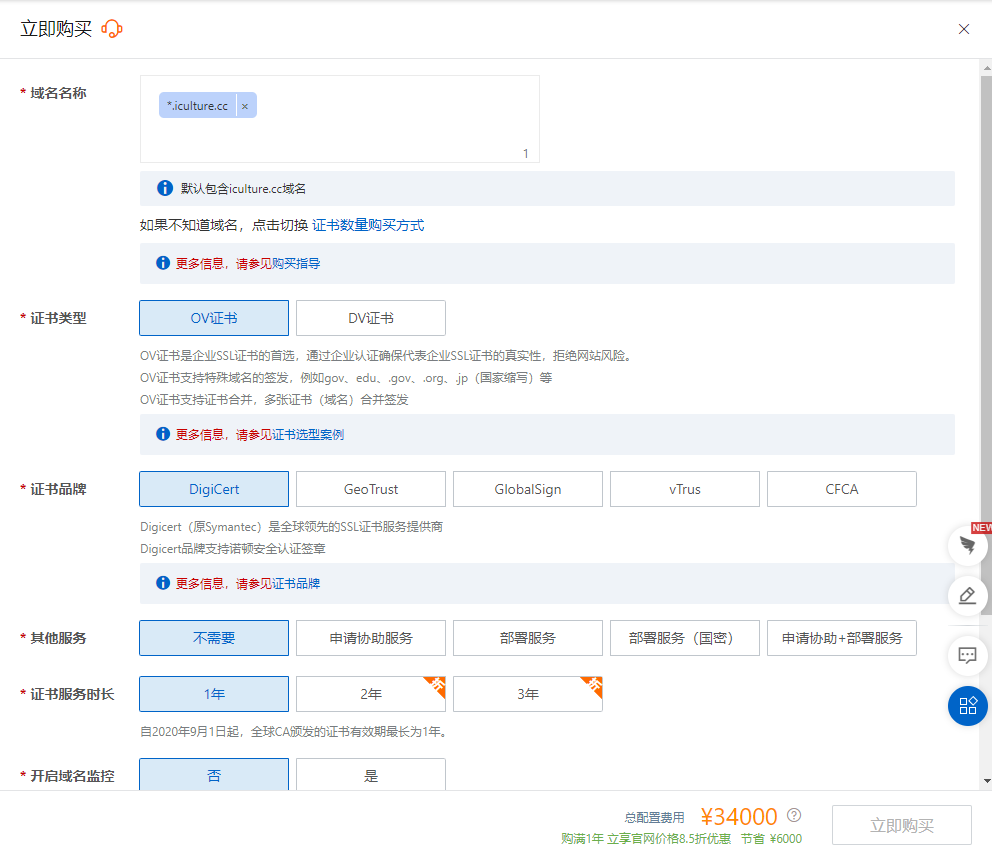Image resolution: width=992 pixels, height=848 pixels.
Task: Select 申请协助服务 option
Action: [371, 638]
